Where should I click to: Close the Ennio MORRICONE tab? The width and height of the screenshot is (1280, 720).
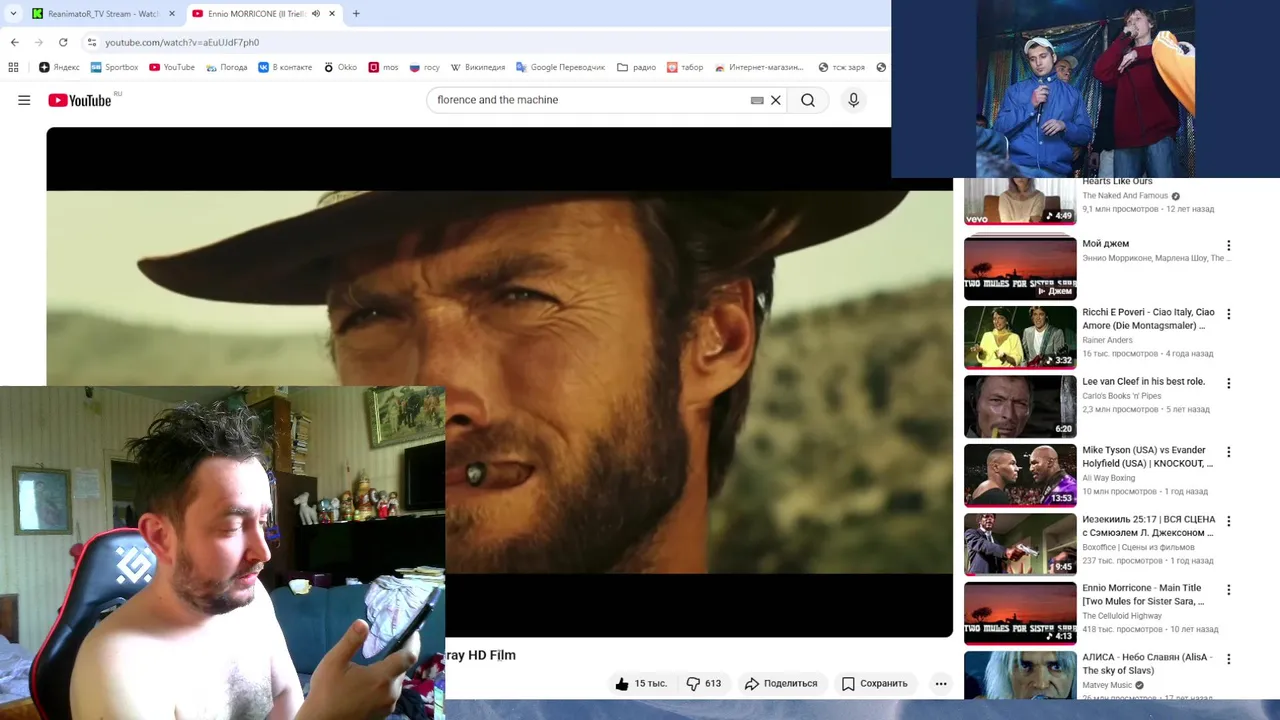pos(332,14)
